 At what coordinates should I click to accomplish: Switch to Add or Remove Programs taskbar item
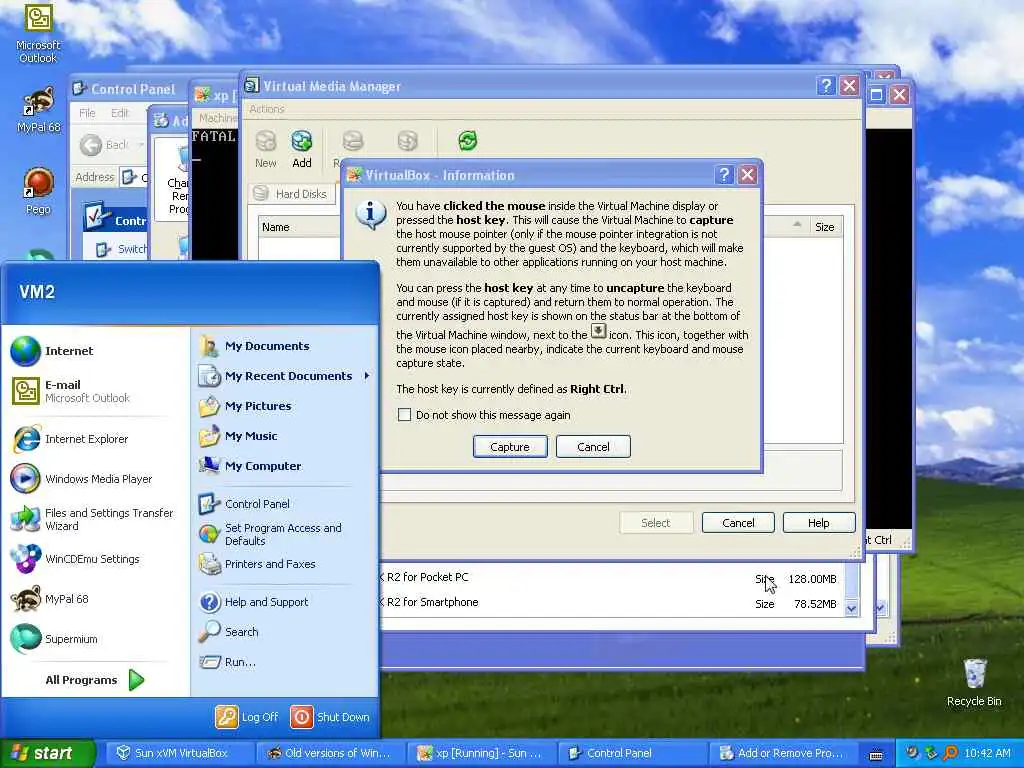[782, 753]
